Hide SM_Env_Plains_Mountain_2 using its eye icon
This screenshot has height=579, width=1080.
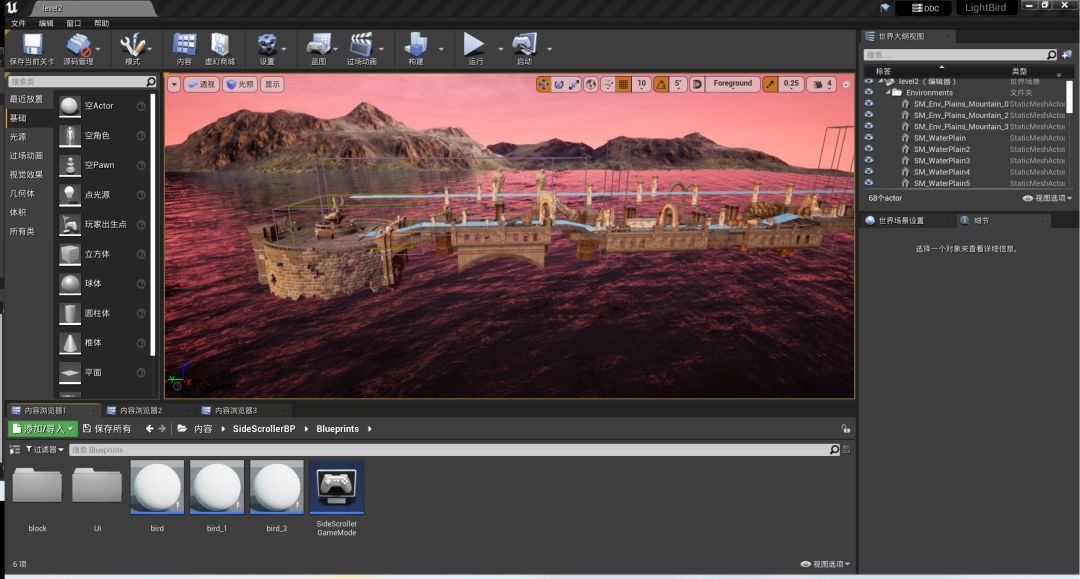pos(869,115)
